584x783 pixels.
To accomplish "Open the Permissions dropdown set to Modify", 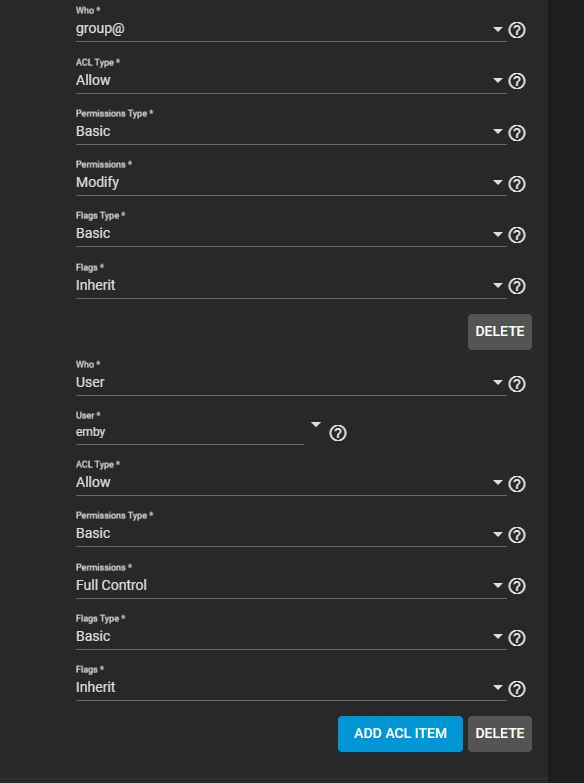I will click(291, 183).
